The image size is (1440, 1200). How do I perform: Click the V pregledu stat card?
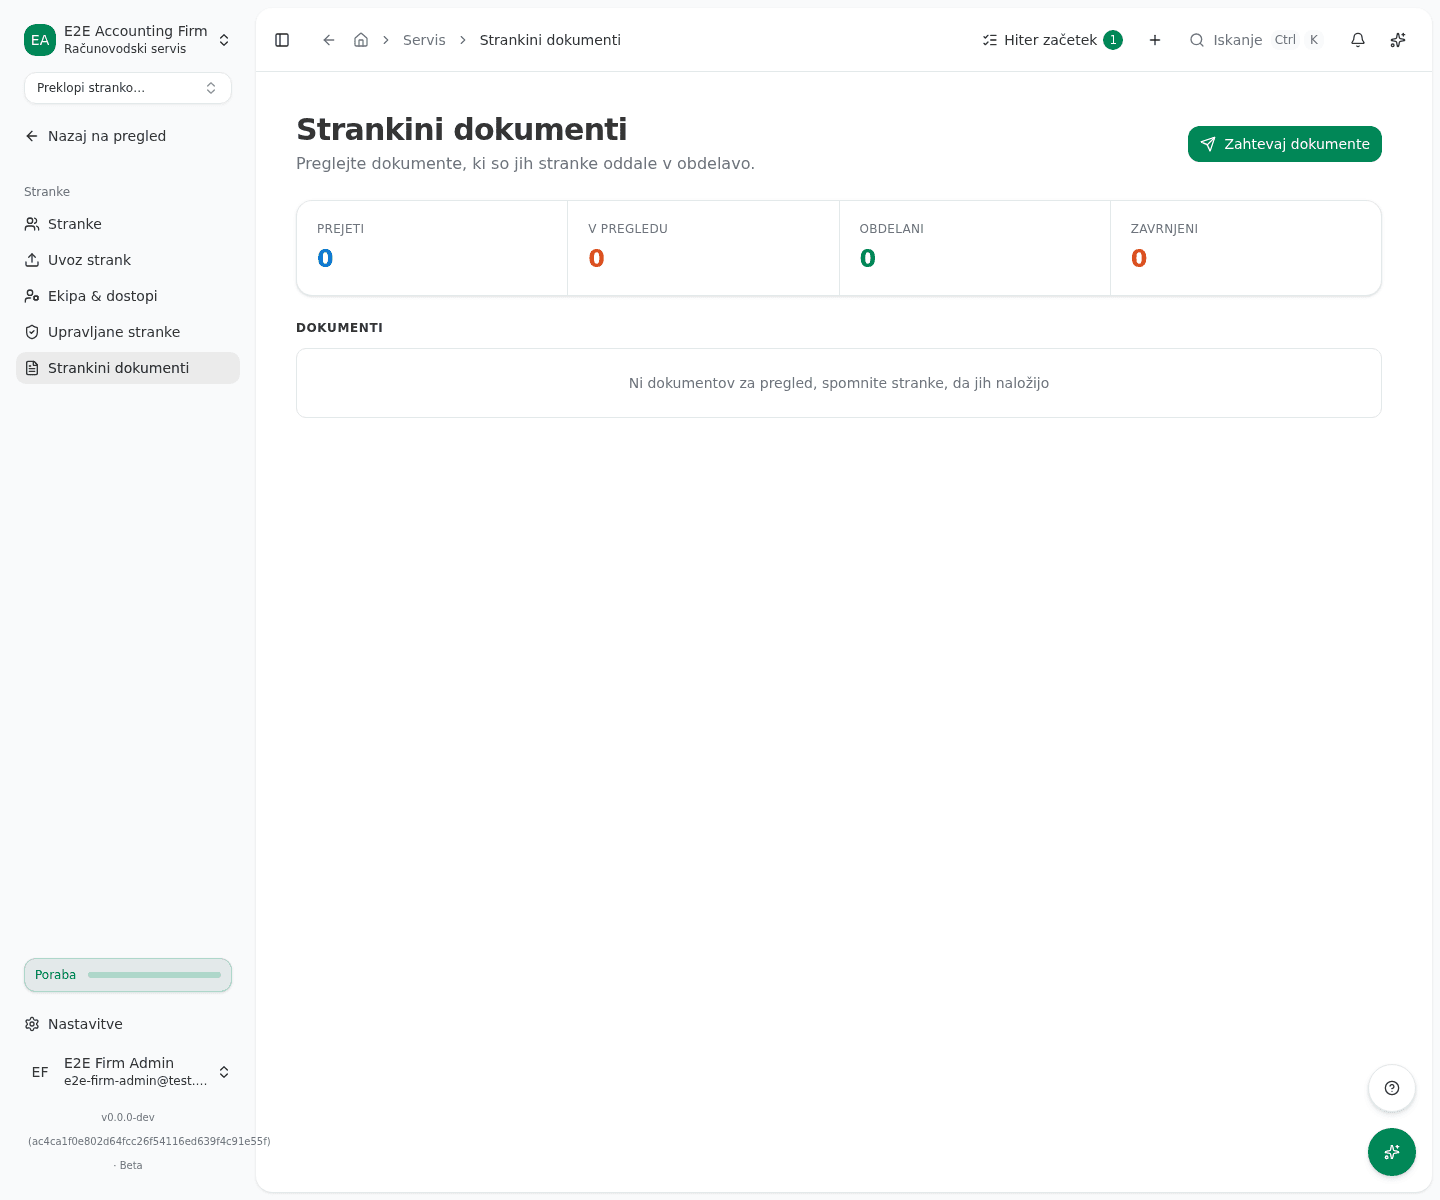click(703, 248)
